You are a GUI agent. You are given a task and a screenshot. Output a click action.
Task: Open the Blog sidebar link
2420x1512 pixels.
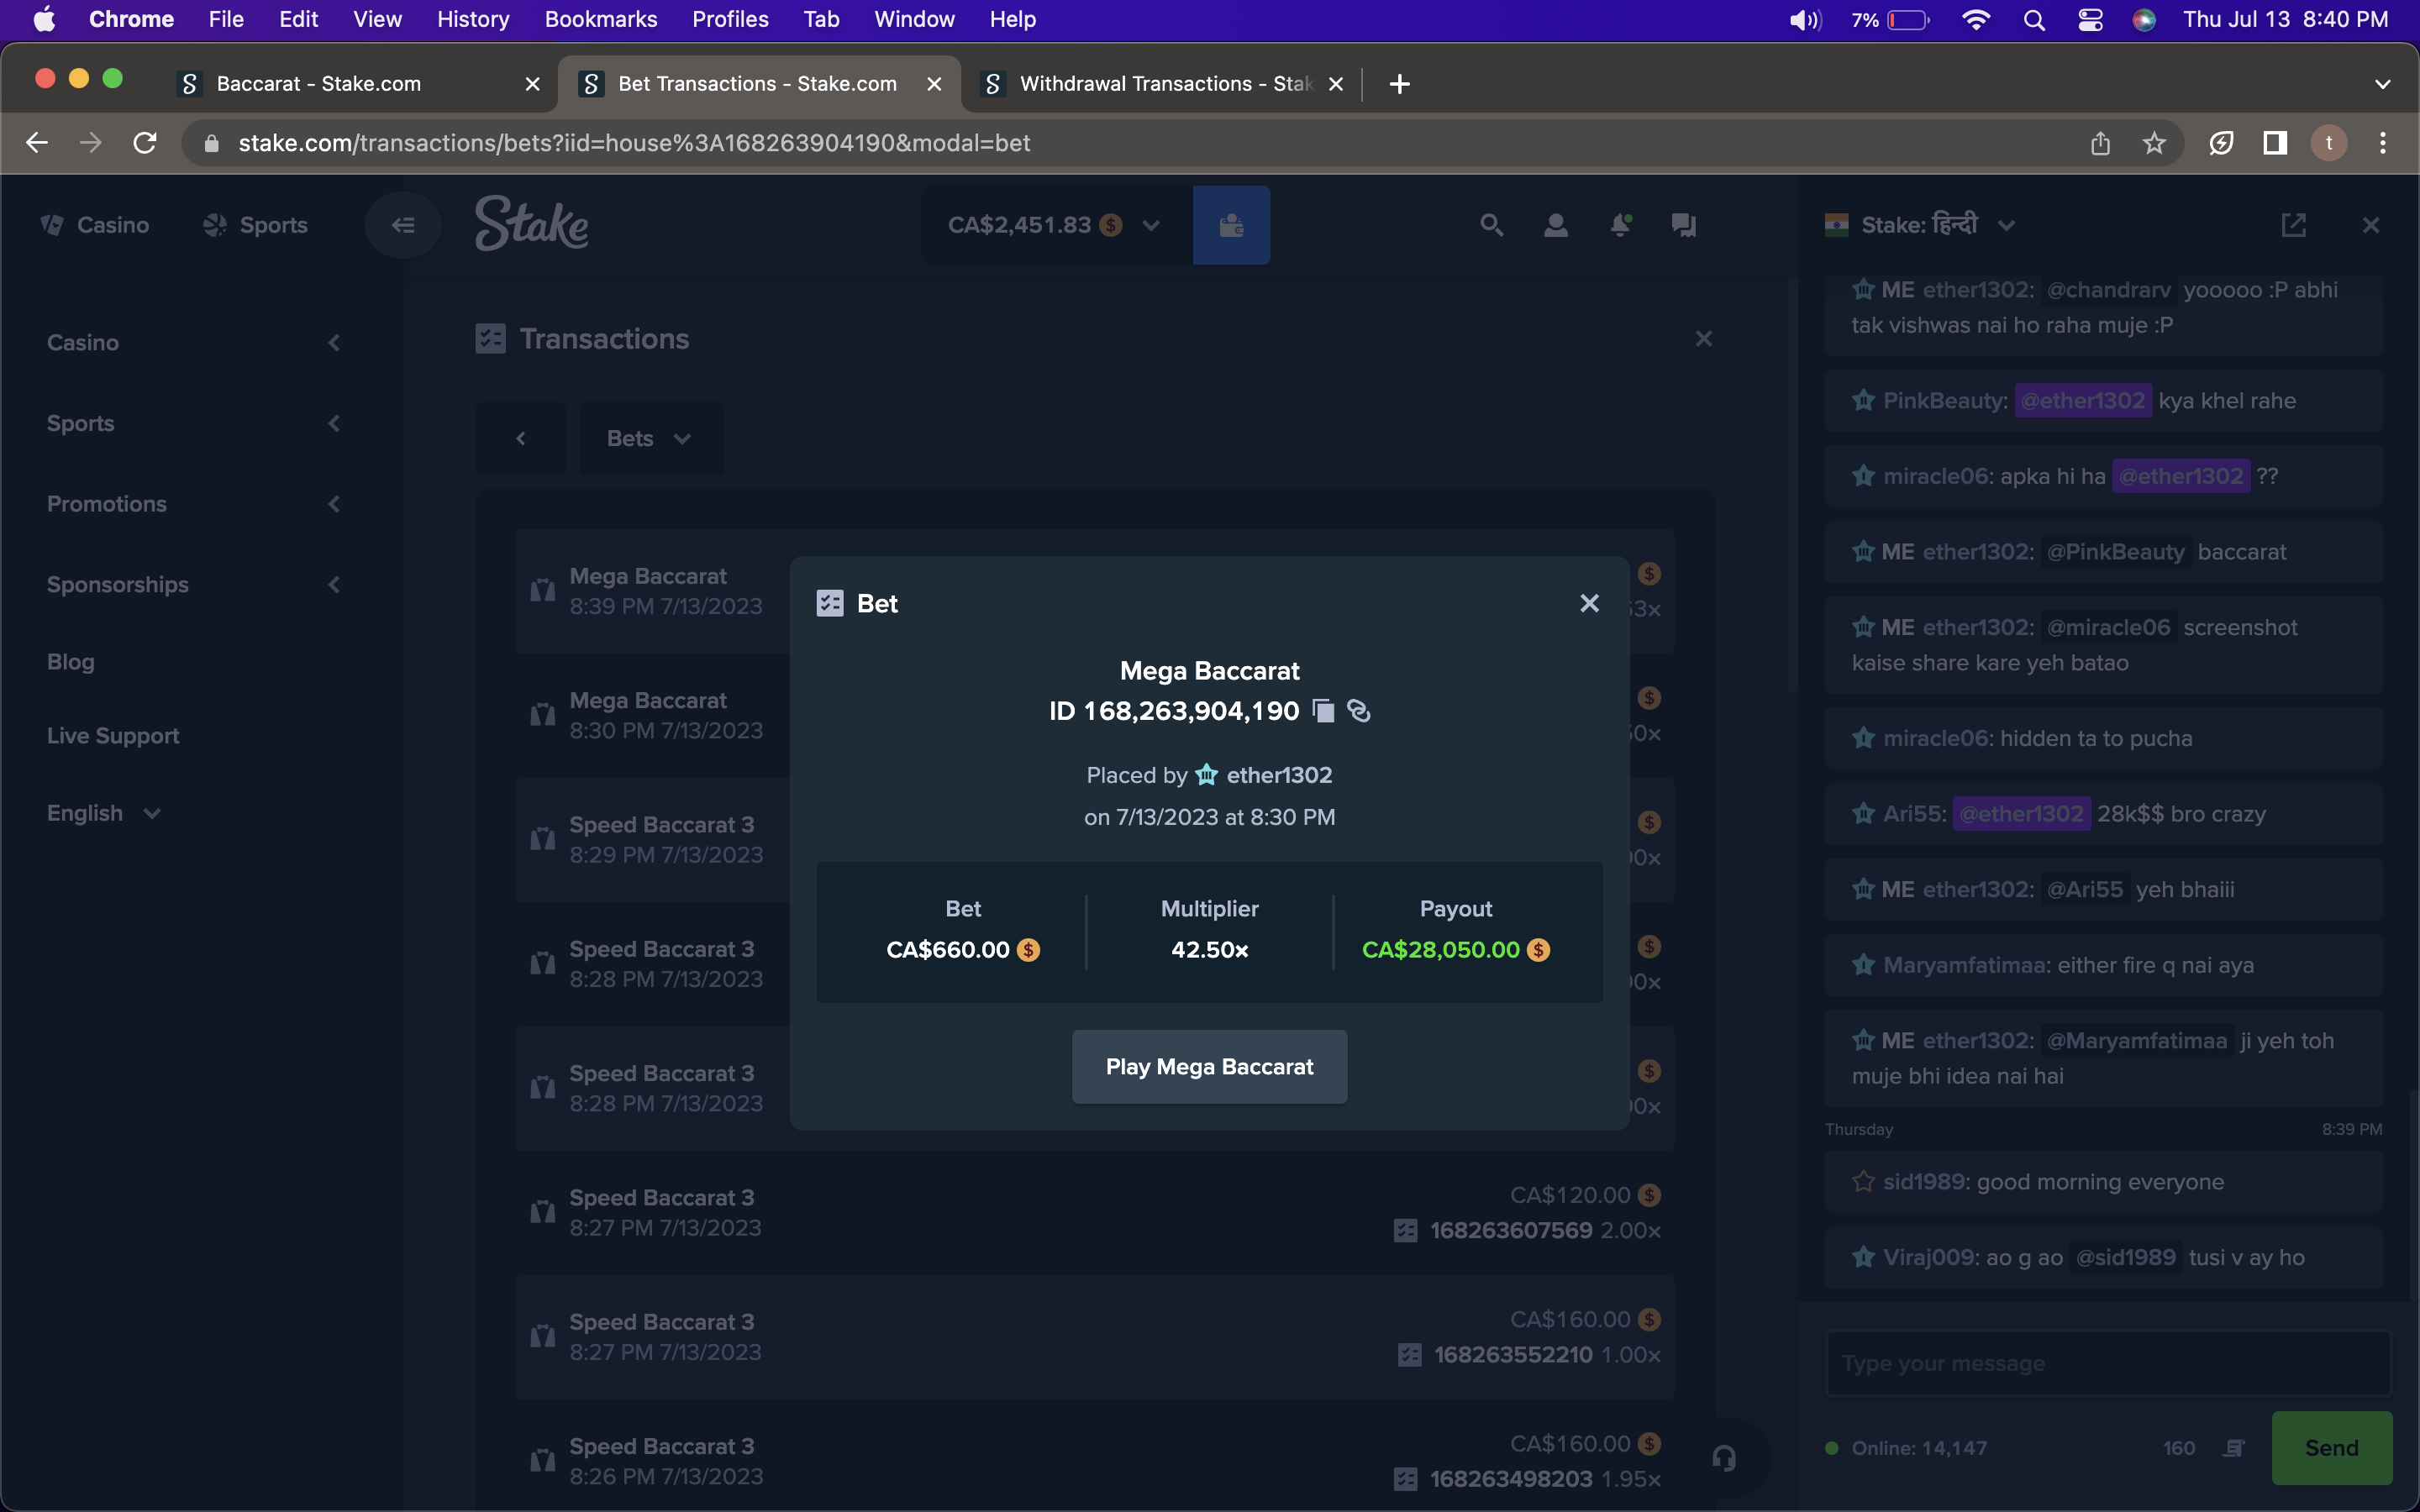click(x=71, y=662)
